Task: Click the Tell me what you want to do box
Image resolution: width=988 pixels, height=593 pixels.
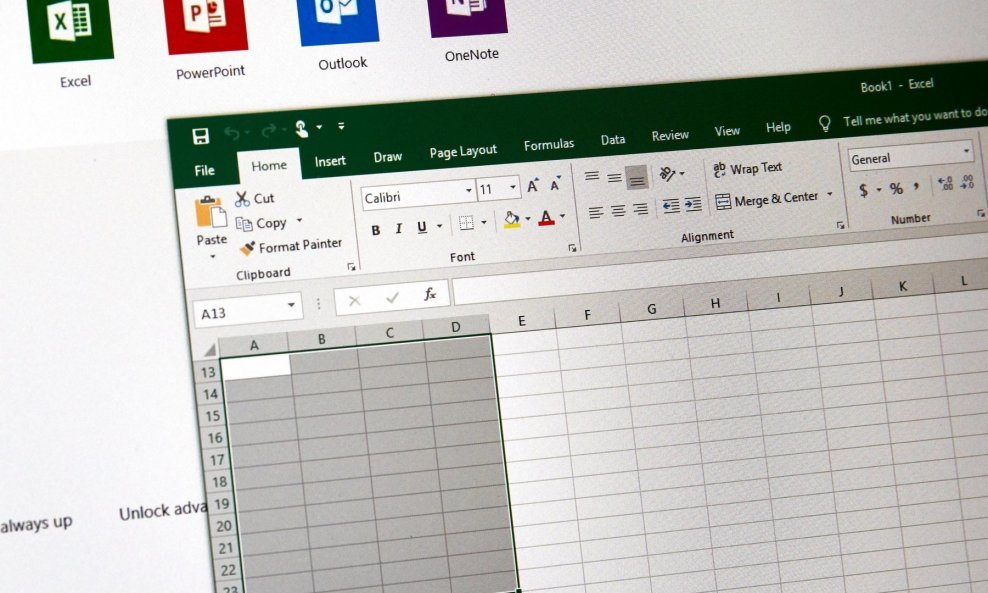Action: point(914,117)
